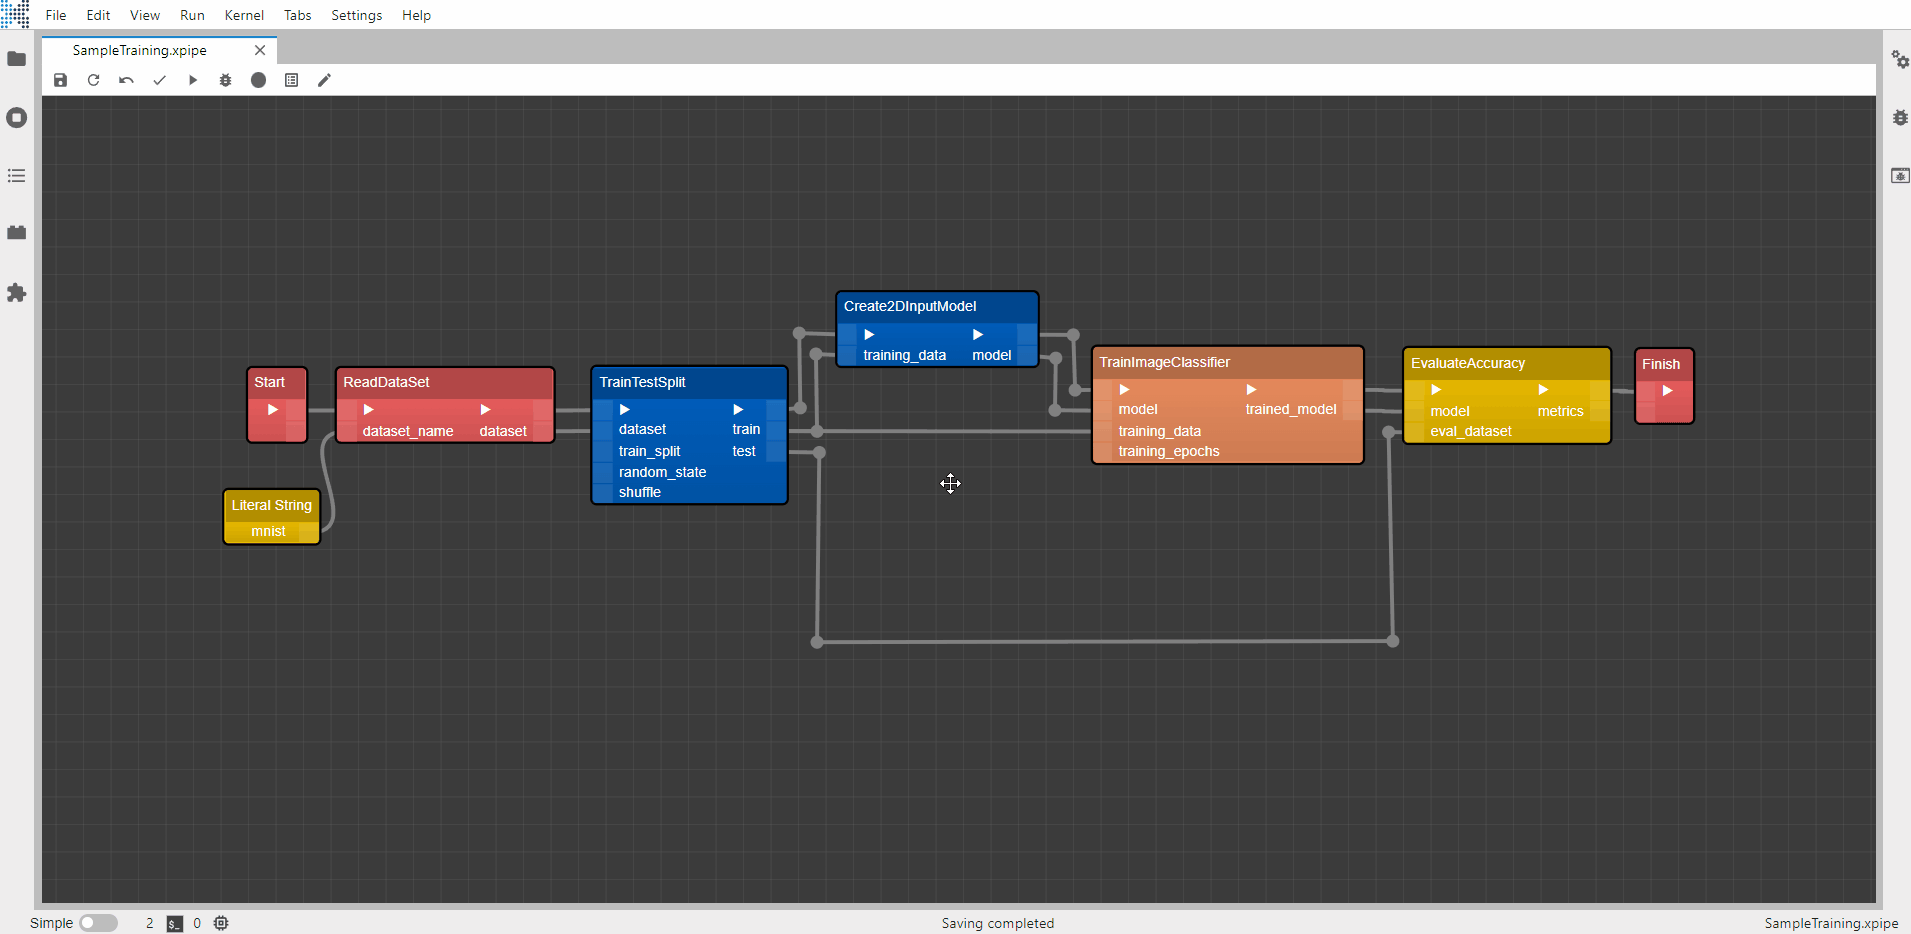Click the Undo arrow icon in the toolbar

(x=126, y=80)
